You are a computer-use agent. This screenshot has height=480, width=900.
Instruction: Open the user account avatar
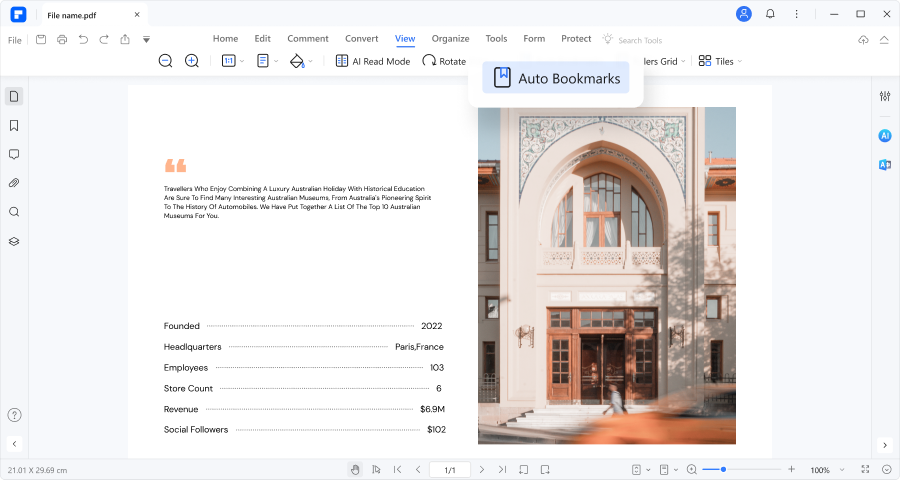pyautogui.click(x=744, y=14)
